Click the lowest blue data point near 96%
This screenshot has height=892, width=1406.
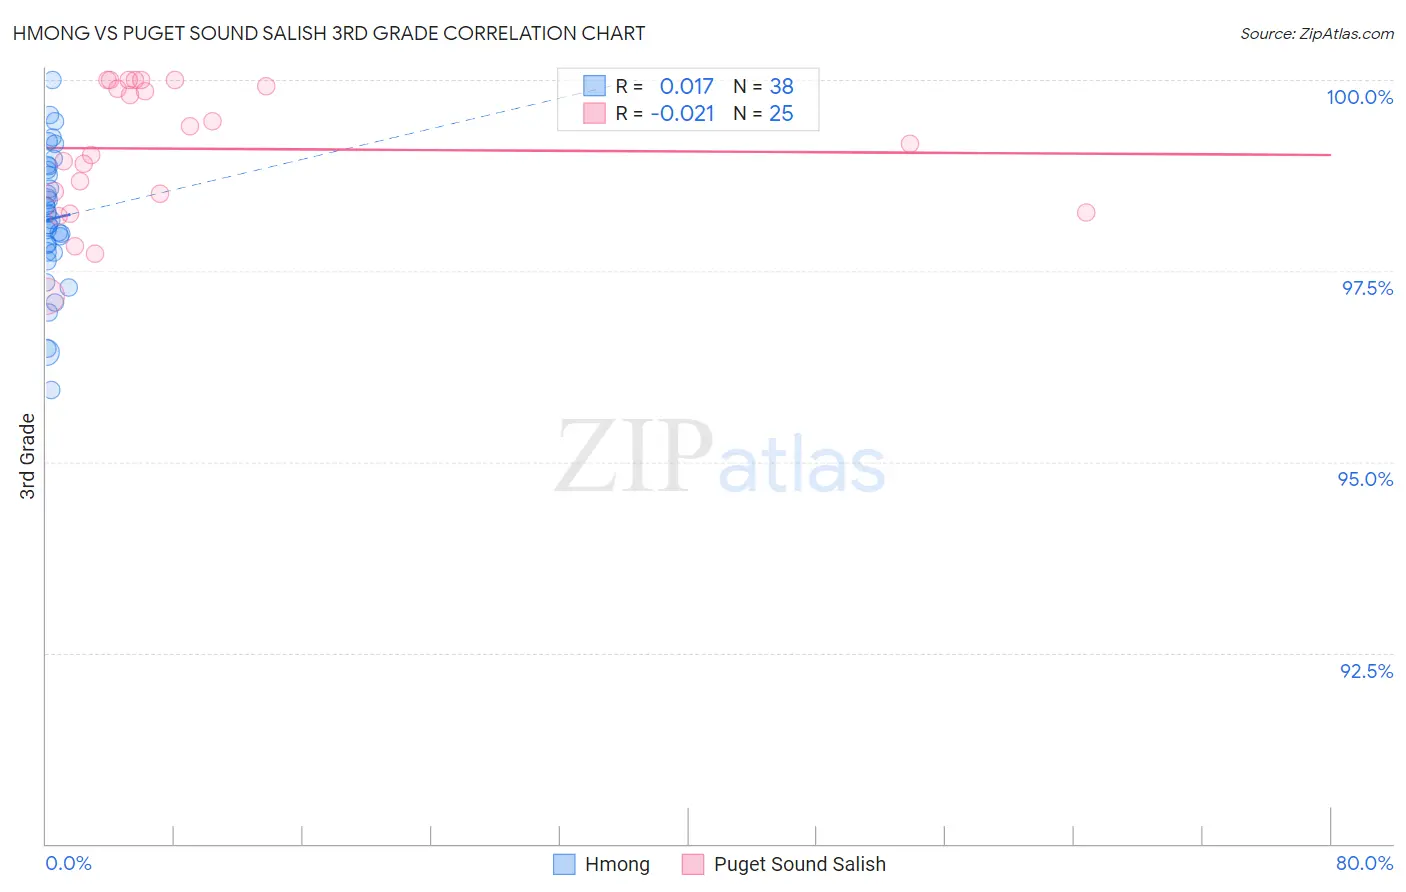pos(51,389)
